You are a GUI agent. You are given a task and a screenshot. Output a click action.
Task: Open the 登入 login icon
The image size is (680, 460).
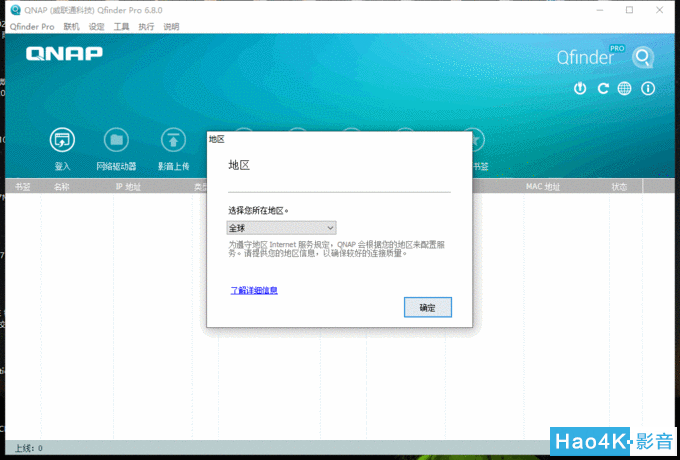pos(62,140)
